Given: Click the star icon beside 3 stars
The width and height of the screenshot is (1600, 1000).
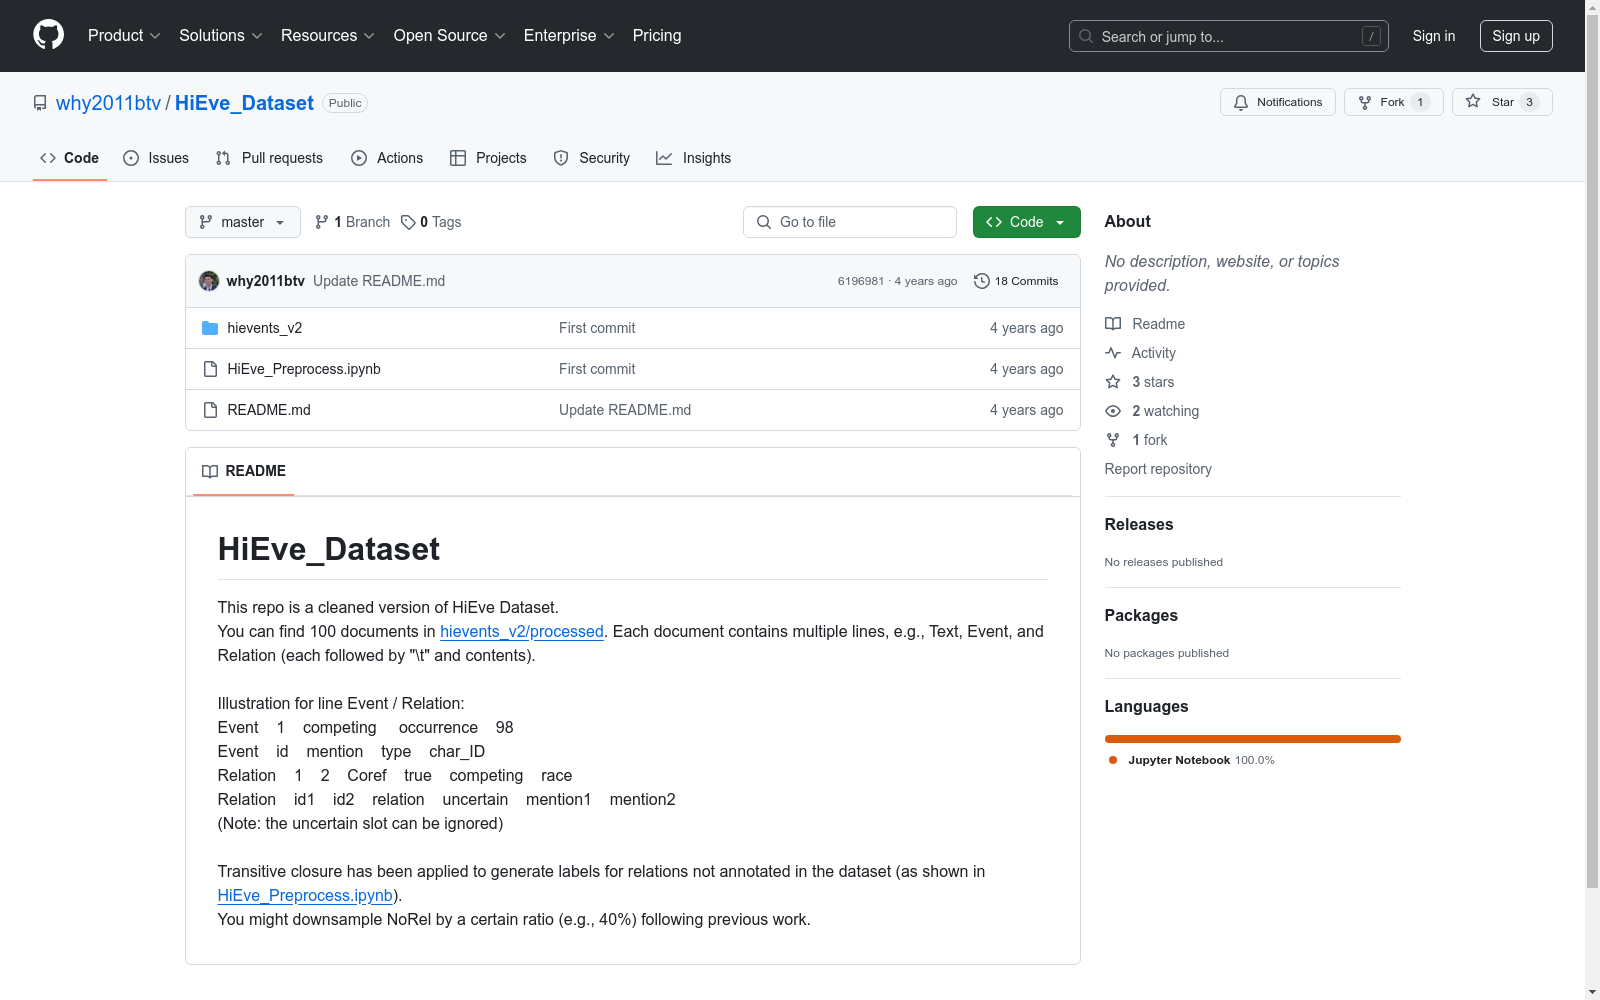Looking at the screenshot, I should pyautogui.click(x=1113, y=382).
